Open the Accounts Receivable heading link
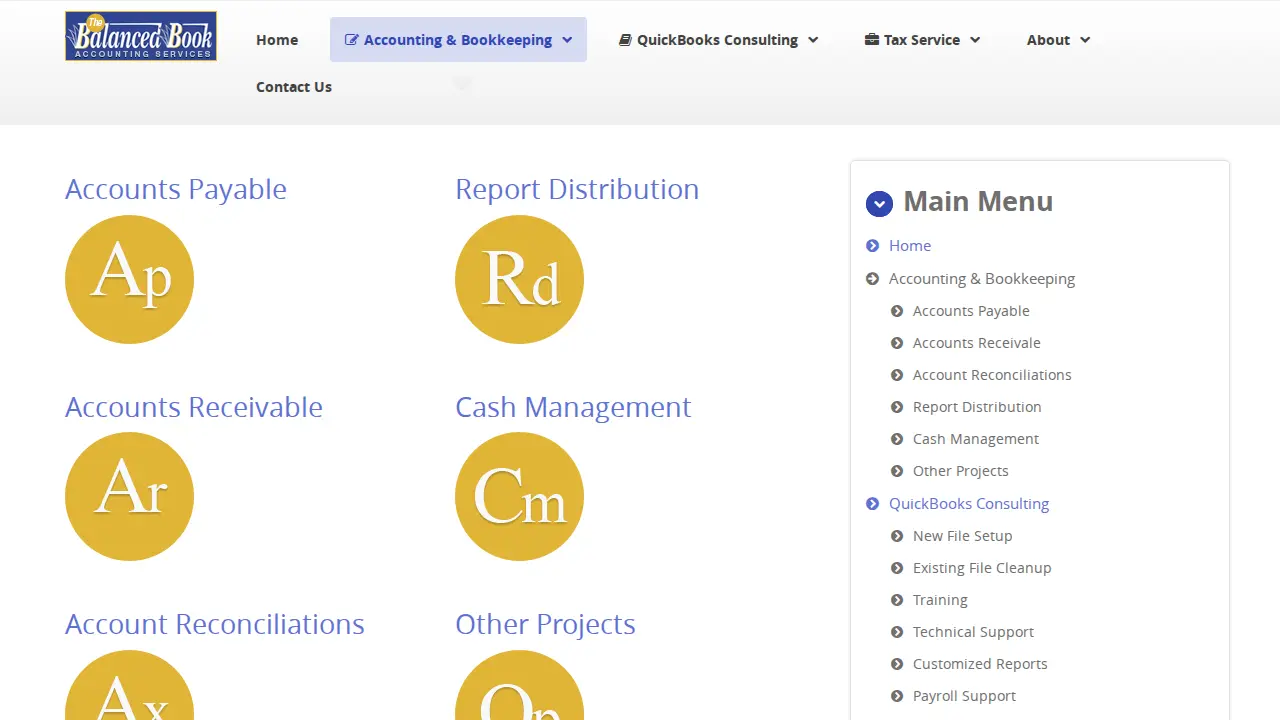The width and height of the screenshot is (1280, 720). 194,407
